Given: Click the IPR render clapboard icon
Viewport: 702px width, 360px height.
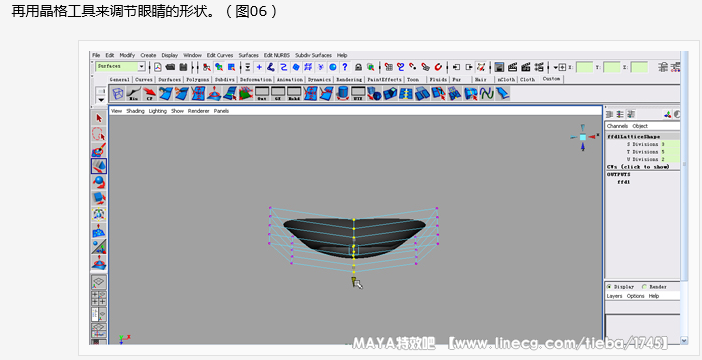Looking at the screenshot, I should 526,67.
